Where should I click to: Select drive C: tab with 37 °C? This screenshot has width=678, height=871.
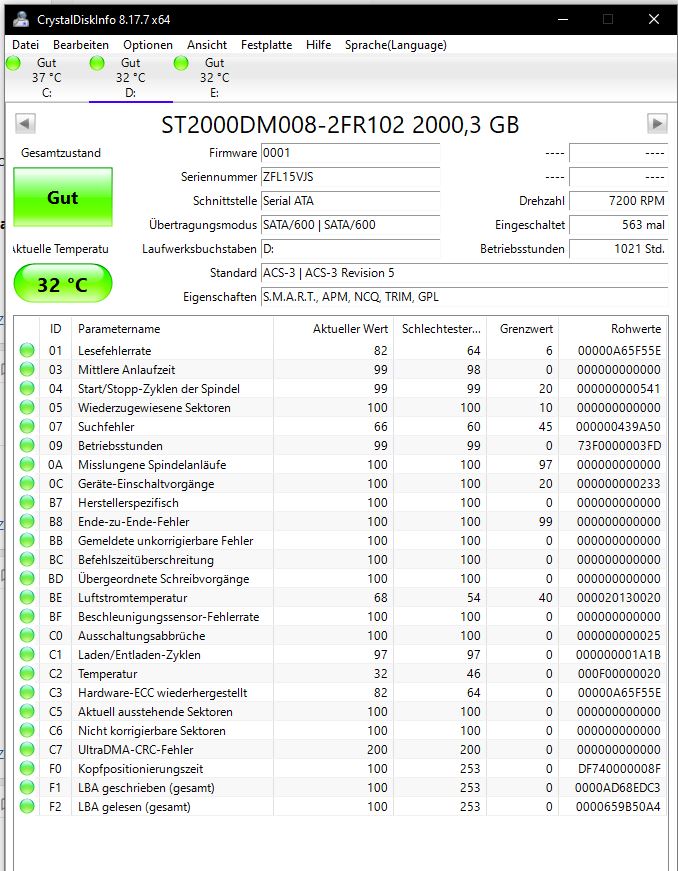pos(47,78)
